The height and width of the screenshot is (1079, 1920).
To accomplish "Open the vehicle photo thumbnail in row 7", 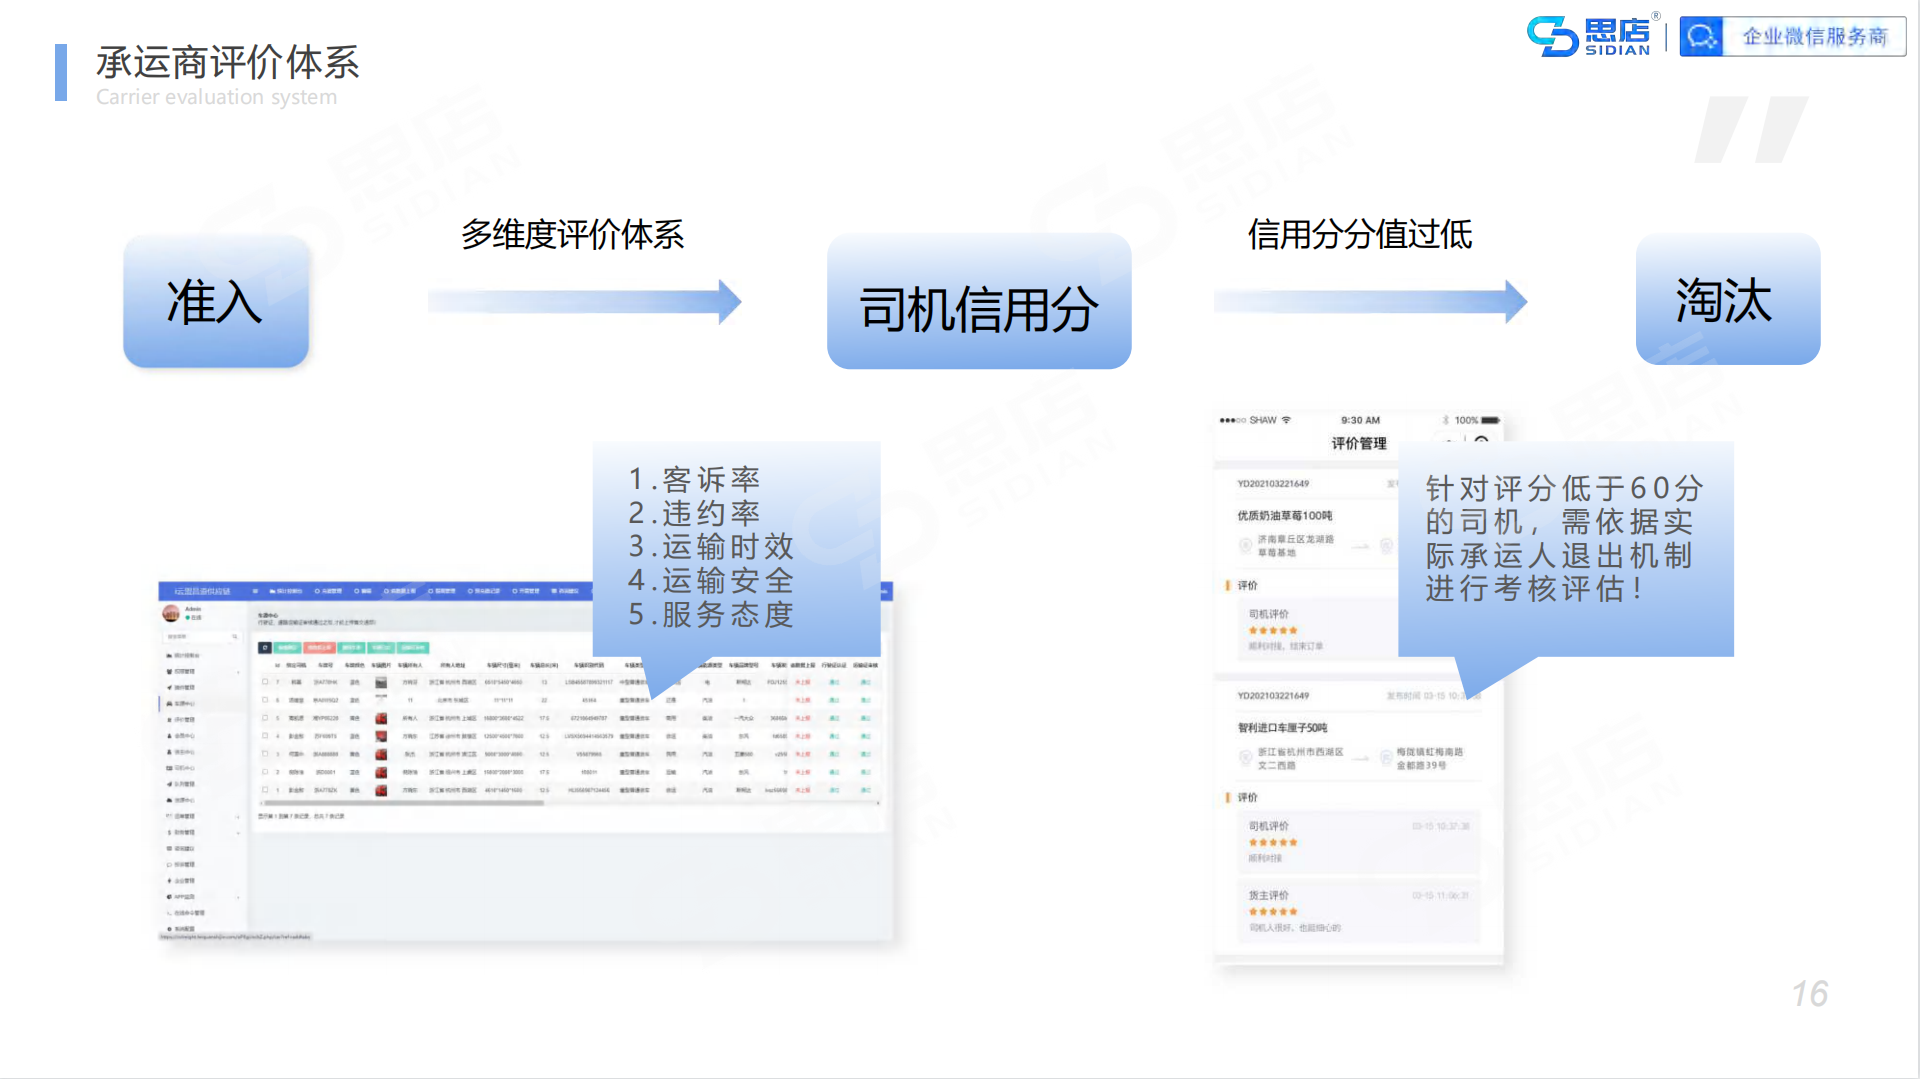I will pyautogui.click(x=381, y=682).
